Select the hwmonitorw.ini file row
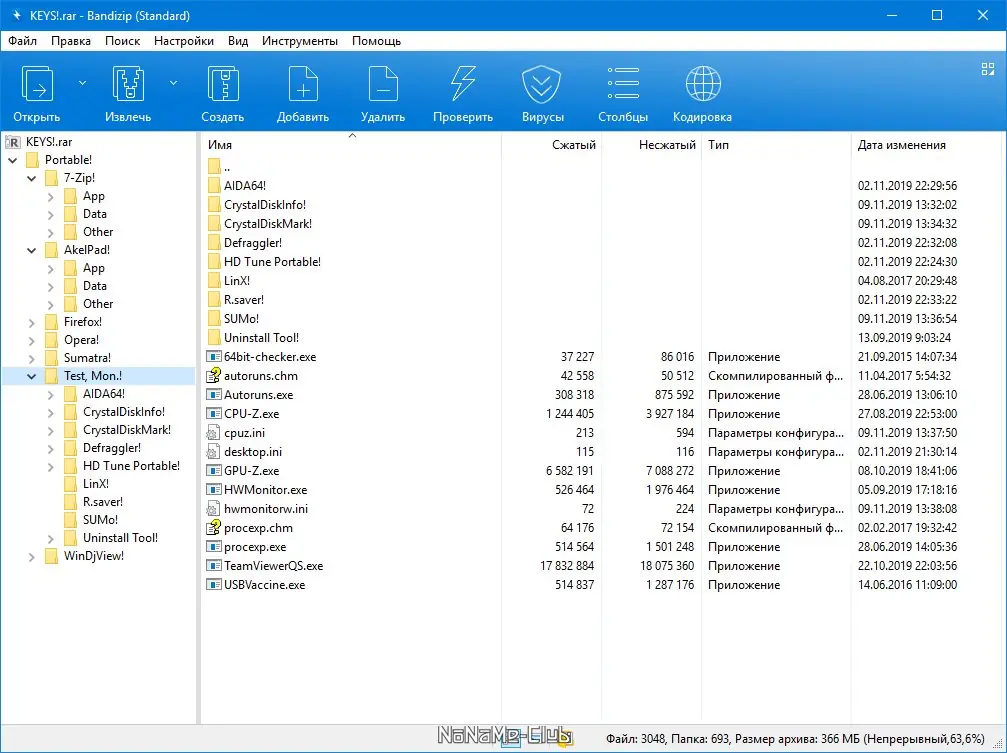1007x753 pixels. pos(601,509)
